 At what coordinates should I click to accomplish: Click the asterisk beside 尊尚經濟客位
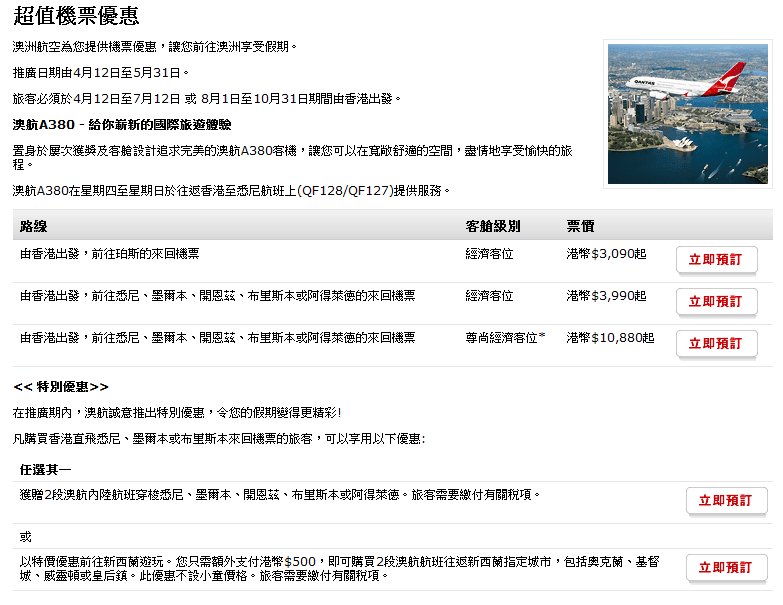[542, 337]
